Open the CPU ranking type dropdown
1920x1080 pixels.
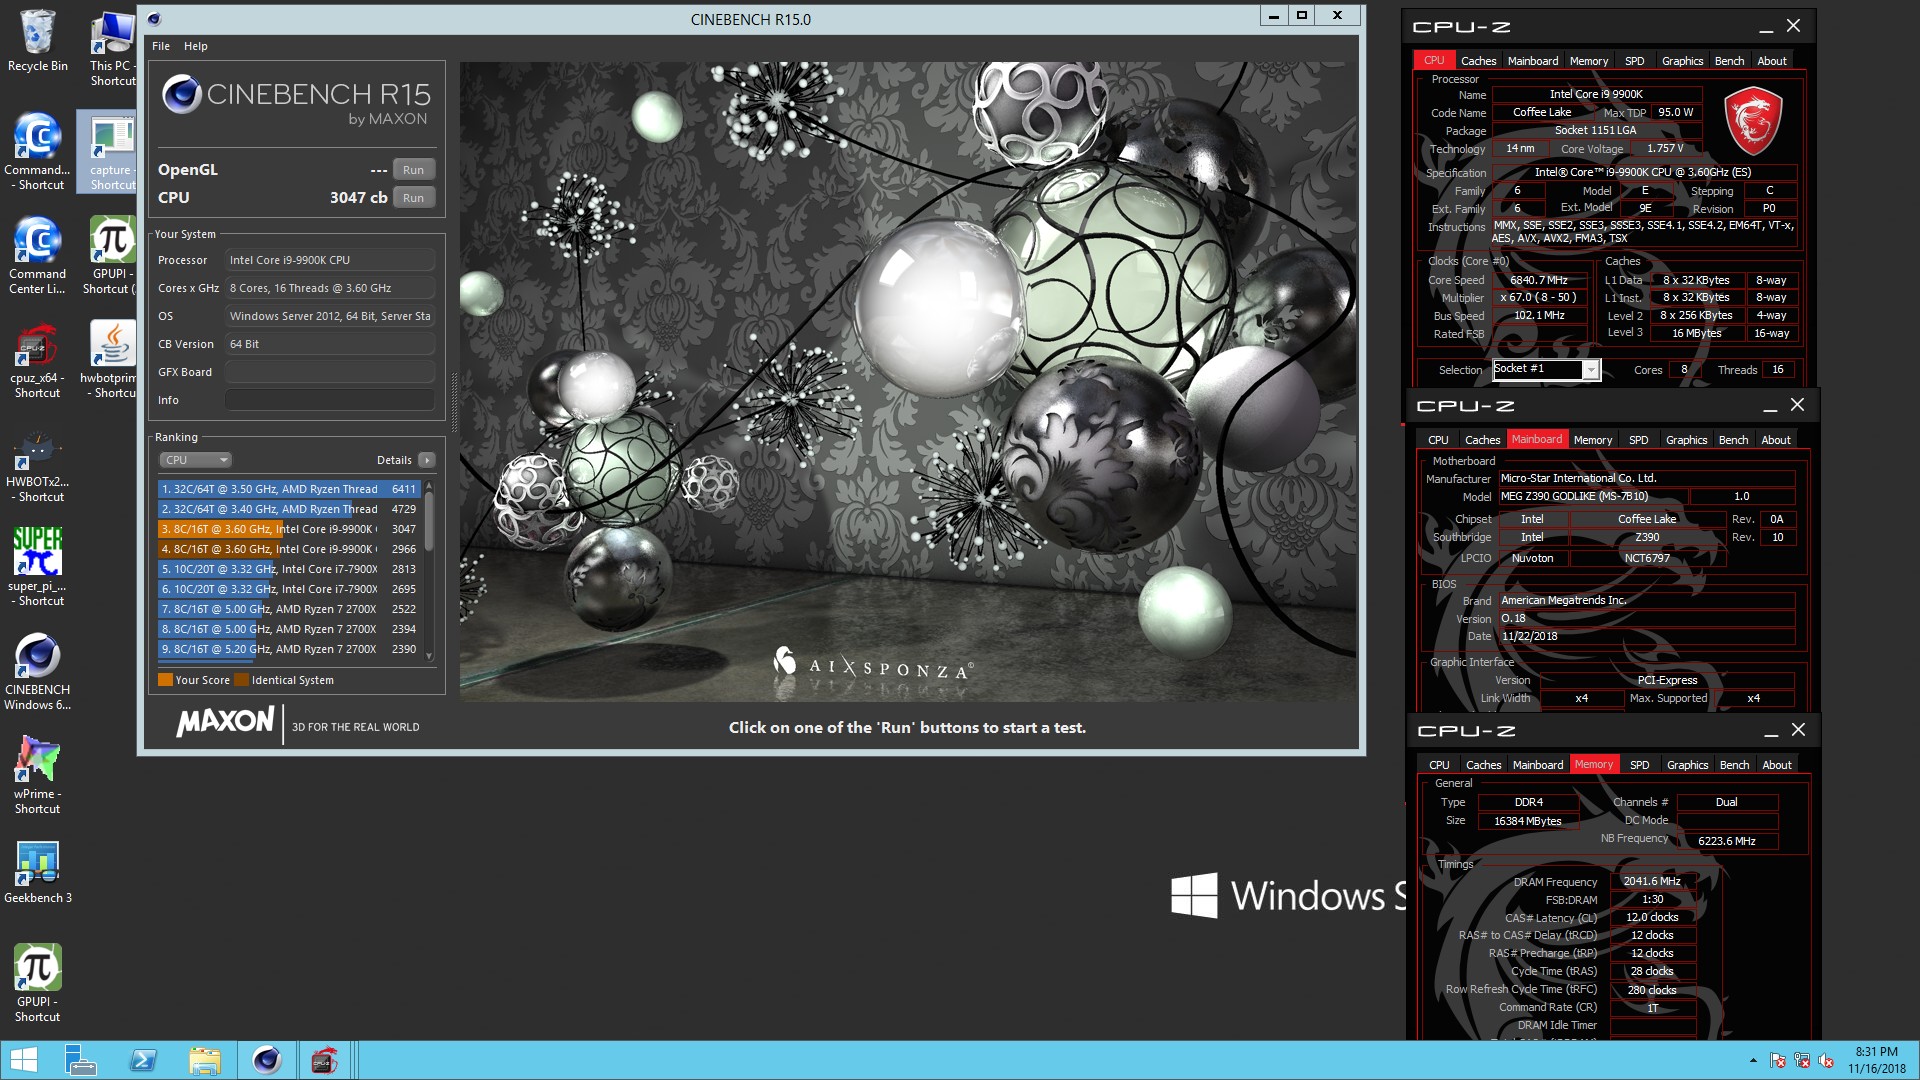point(195,460)
